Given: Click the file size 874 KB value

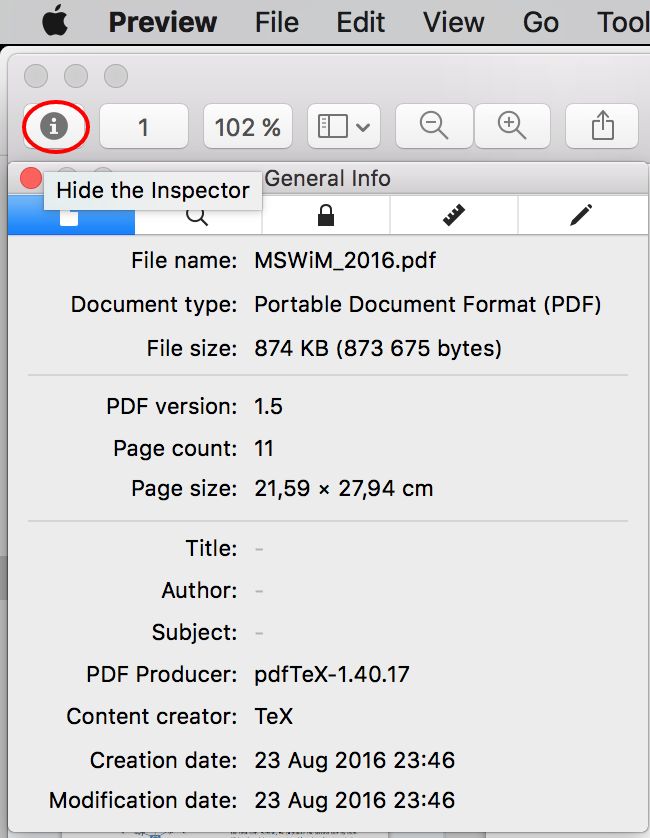Looking at the screenshot, I should click(x=378, y=348).
